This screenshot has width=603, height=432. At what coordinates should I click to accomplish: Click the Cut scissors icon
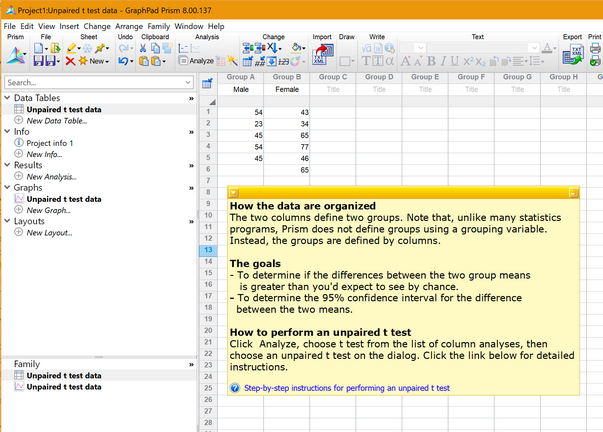click(143, 47)
